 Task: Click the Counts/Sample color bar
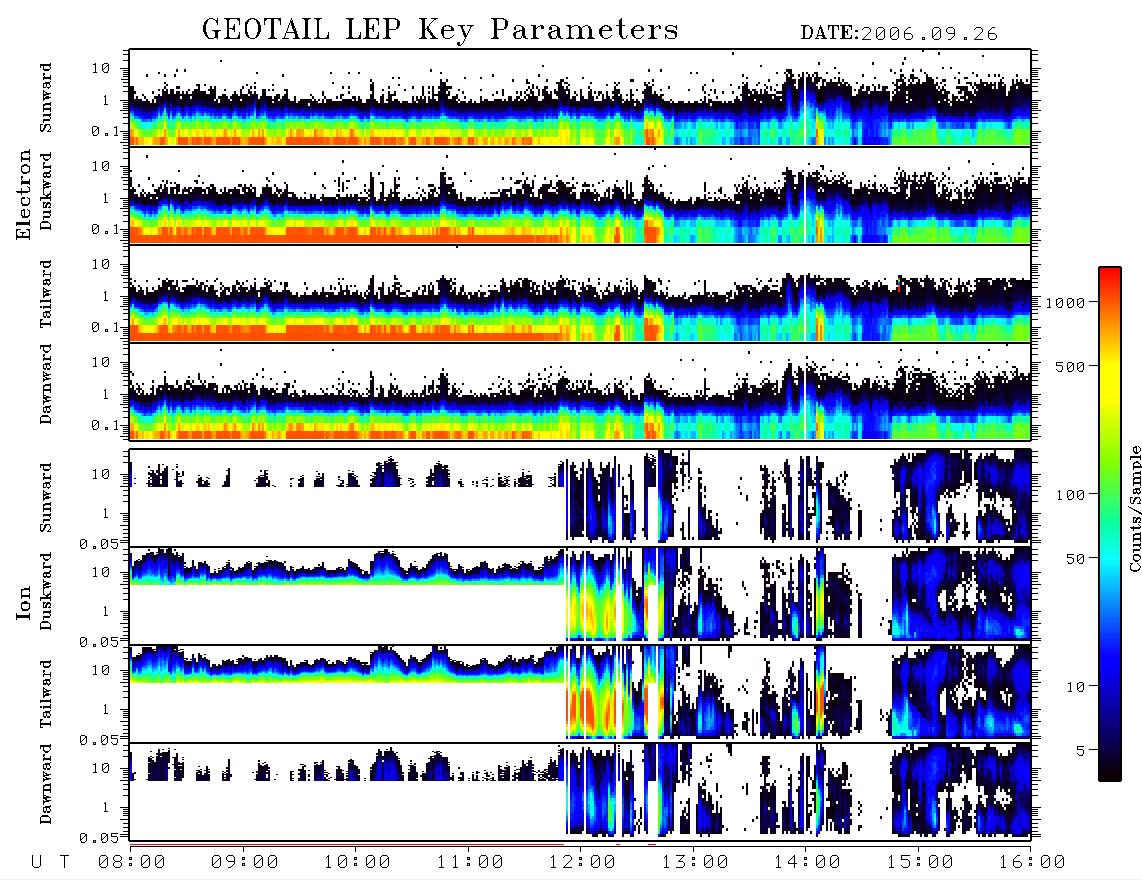tap(1110, 524)
